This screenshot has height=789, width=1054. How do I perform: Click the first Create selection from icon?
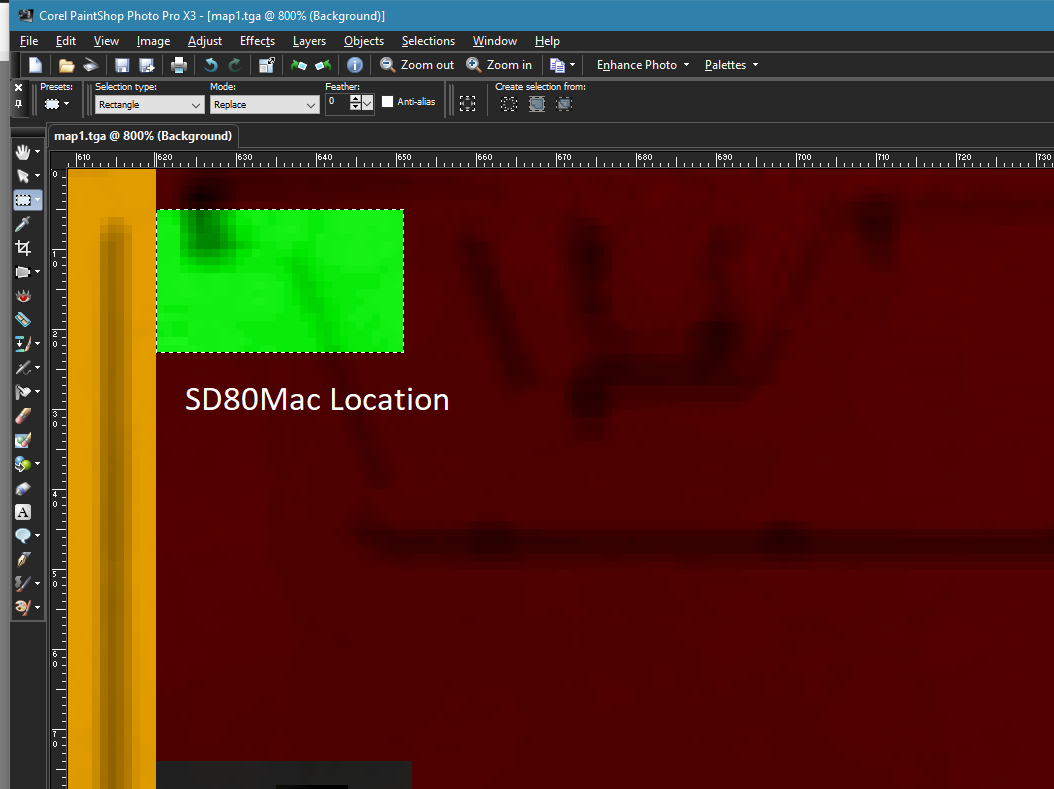[x=509, y=104]
